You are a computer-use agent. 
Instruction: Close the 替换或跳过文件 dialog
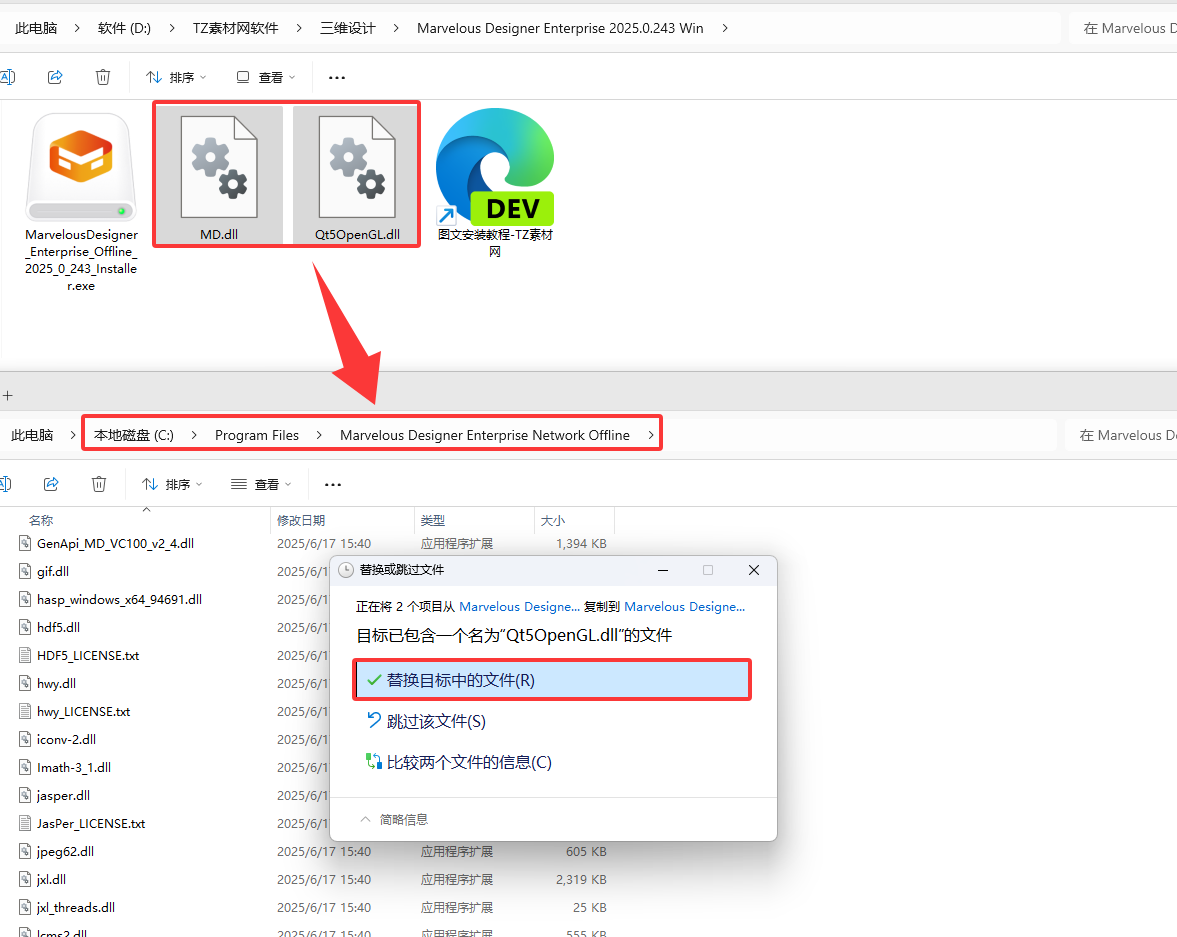(754, 570)
